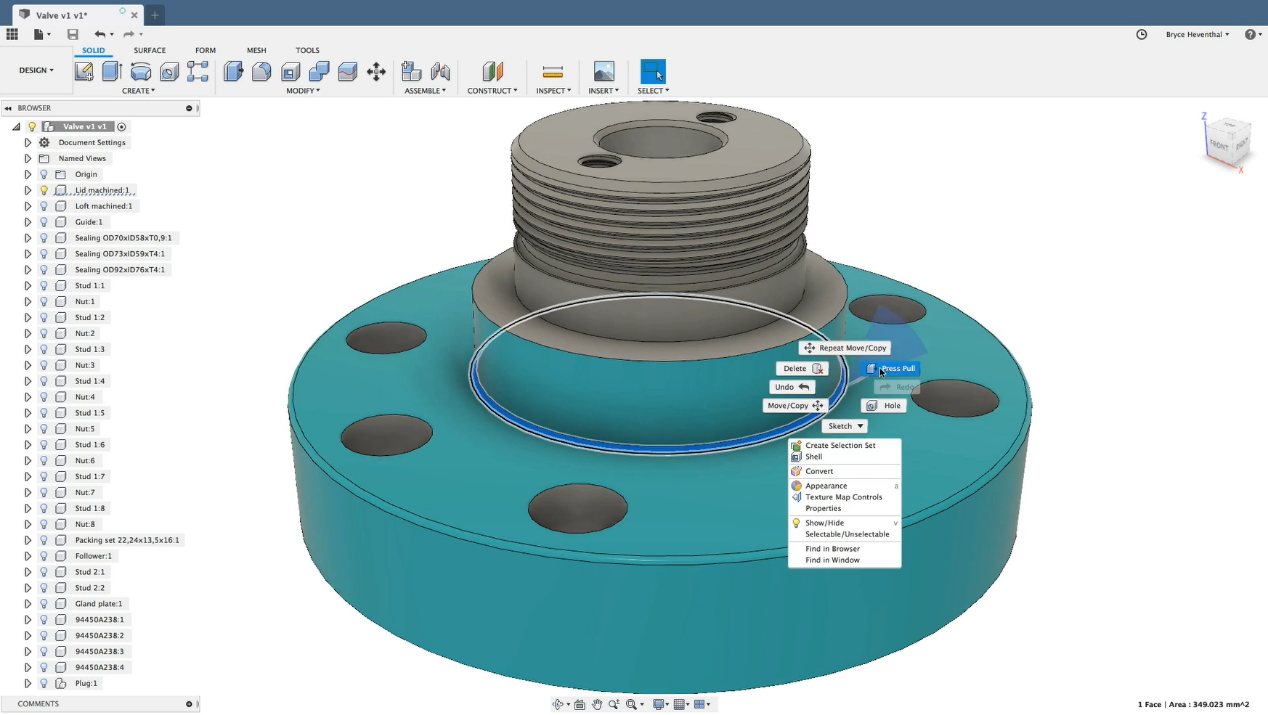This screenshot has height=715, width=1268.
Task: Expand the Origin folder in the browser
Action: click(27, 174)
